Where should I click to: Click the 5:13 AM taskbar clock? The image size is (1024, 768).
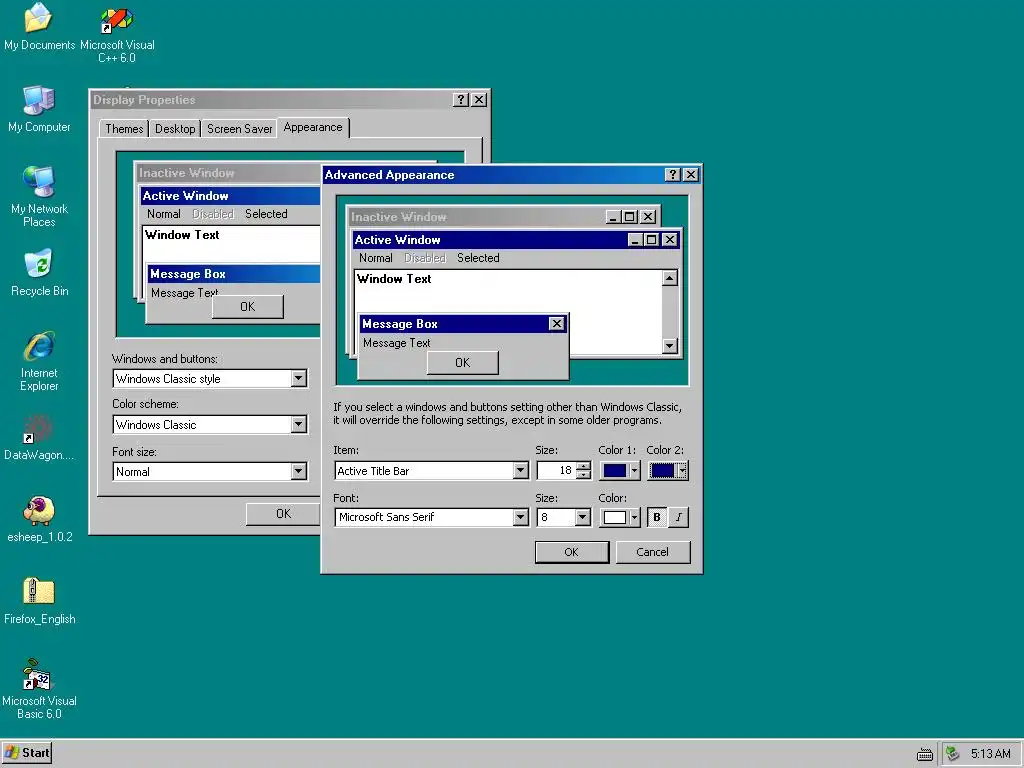(x=990, y=754)
